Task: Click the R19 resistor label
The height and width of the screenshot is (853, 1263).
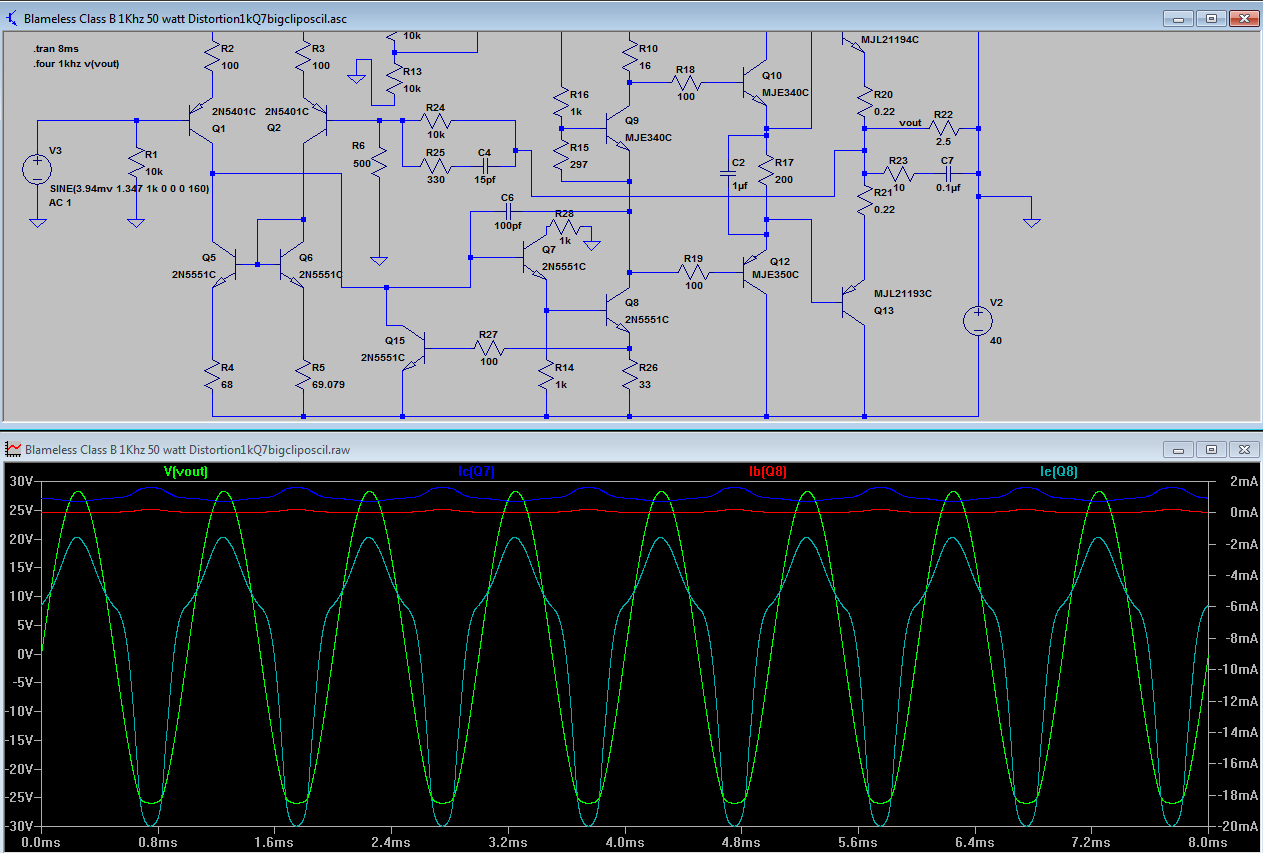Action: [x=693, y=258]
